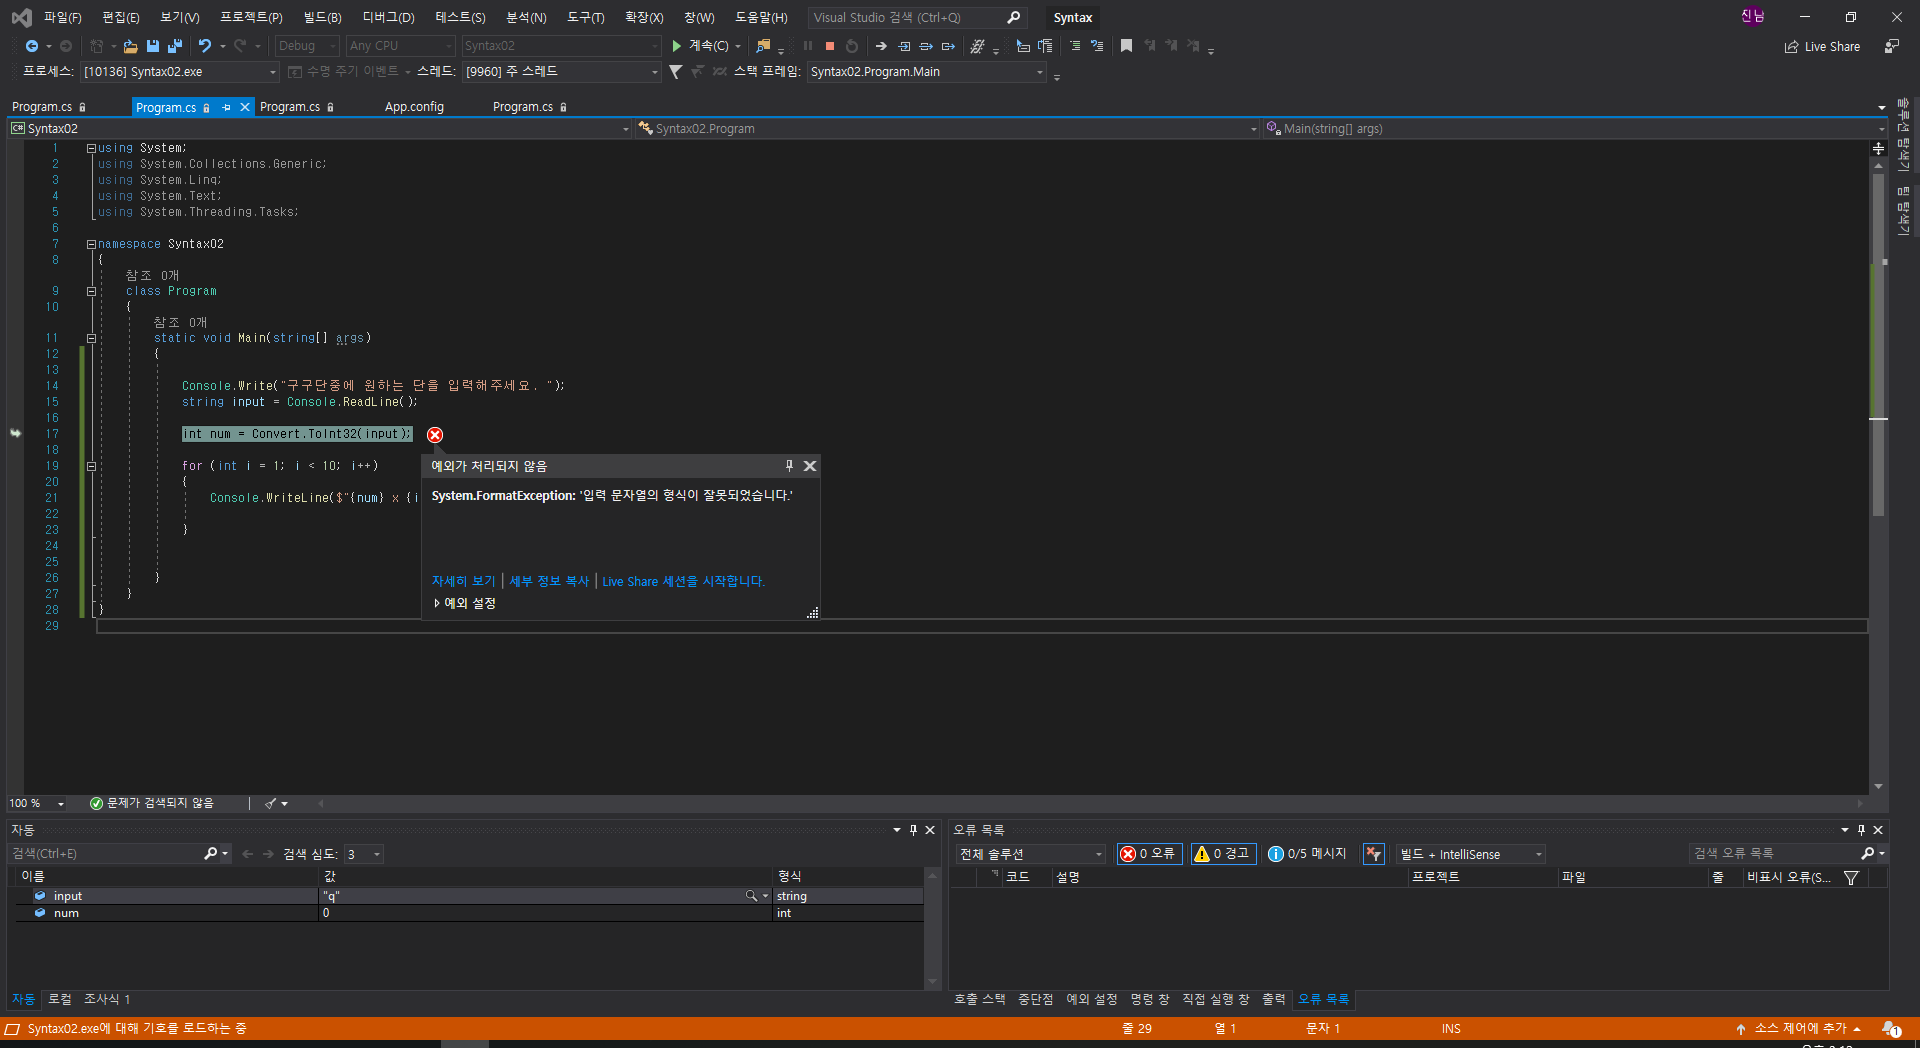Click the column filter funnel in Error List

point(1851,878)
